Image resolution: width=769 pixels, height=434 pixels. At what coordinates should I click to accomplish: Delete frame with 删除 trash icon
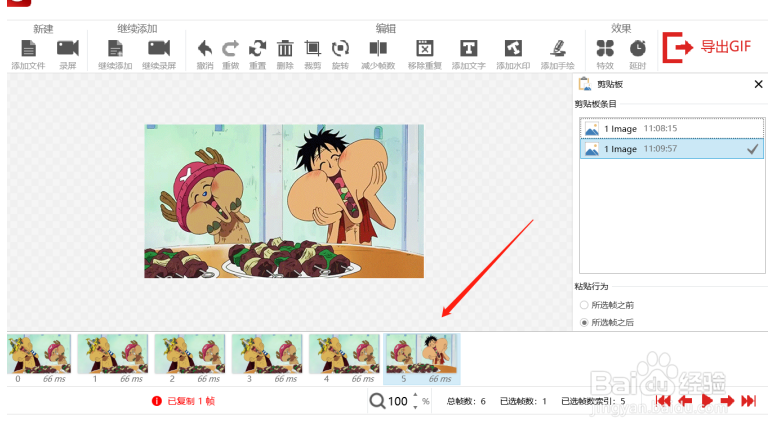tap(285, 49)
